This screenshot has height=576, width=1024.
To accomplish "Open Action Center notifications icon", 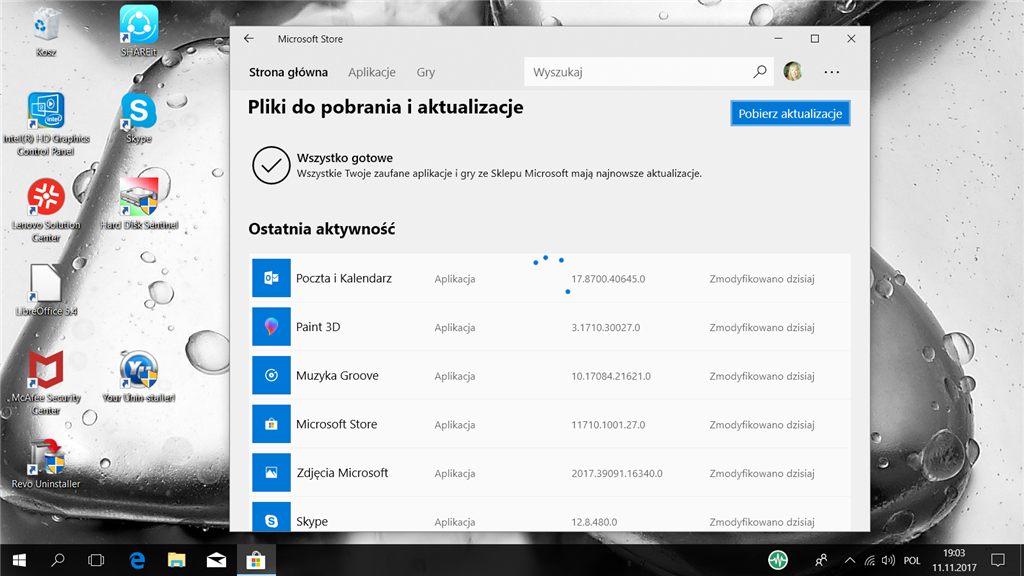I will click(998, 560).
